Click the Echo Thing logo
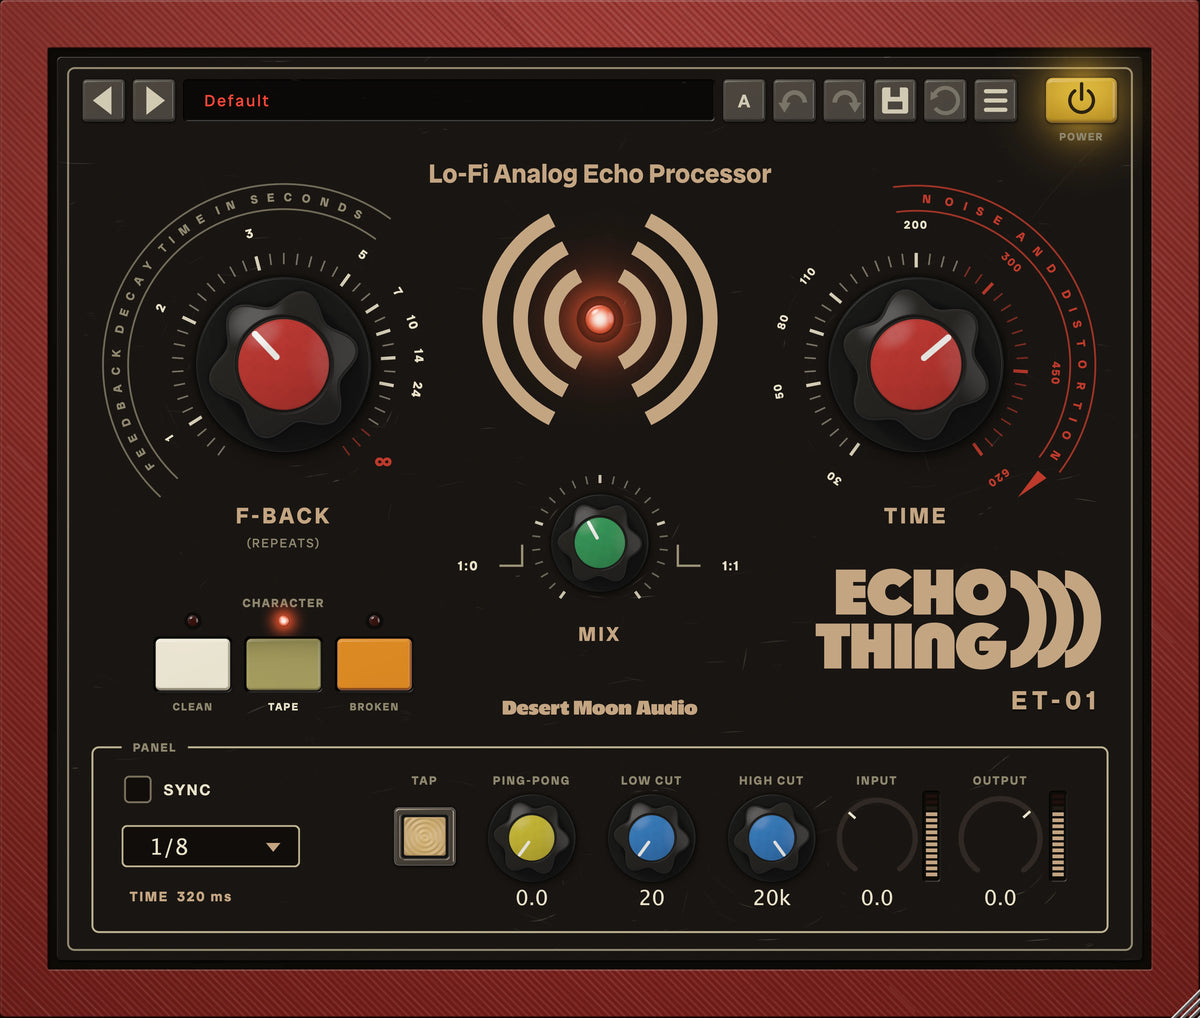 (958, 619)
